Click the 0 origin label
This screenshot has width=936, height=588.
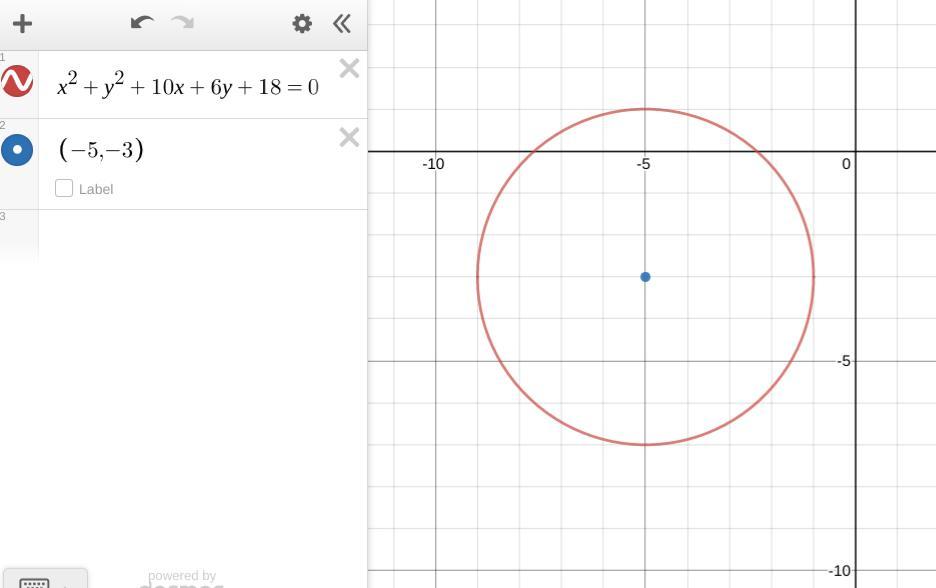pos(846,164)
